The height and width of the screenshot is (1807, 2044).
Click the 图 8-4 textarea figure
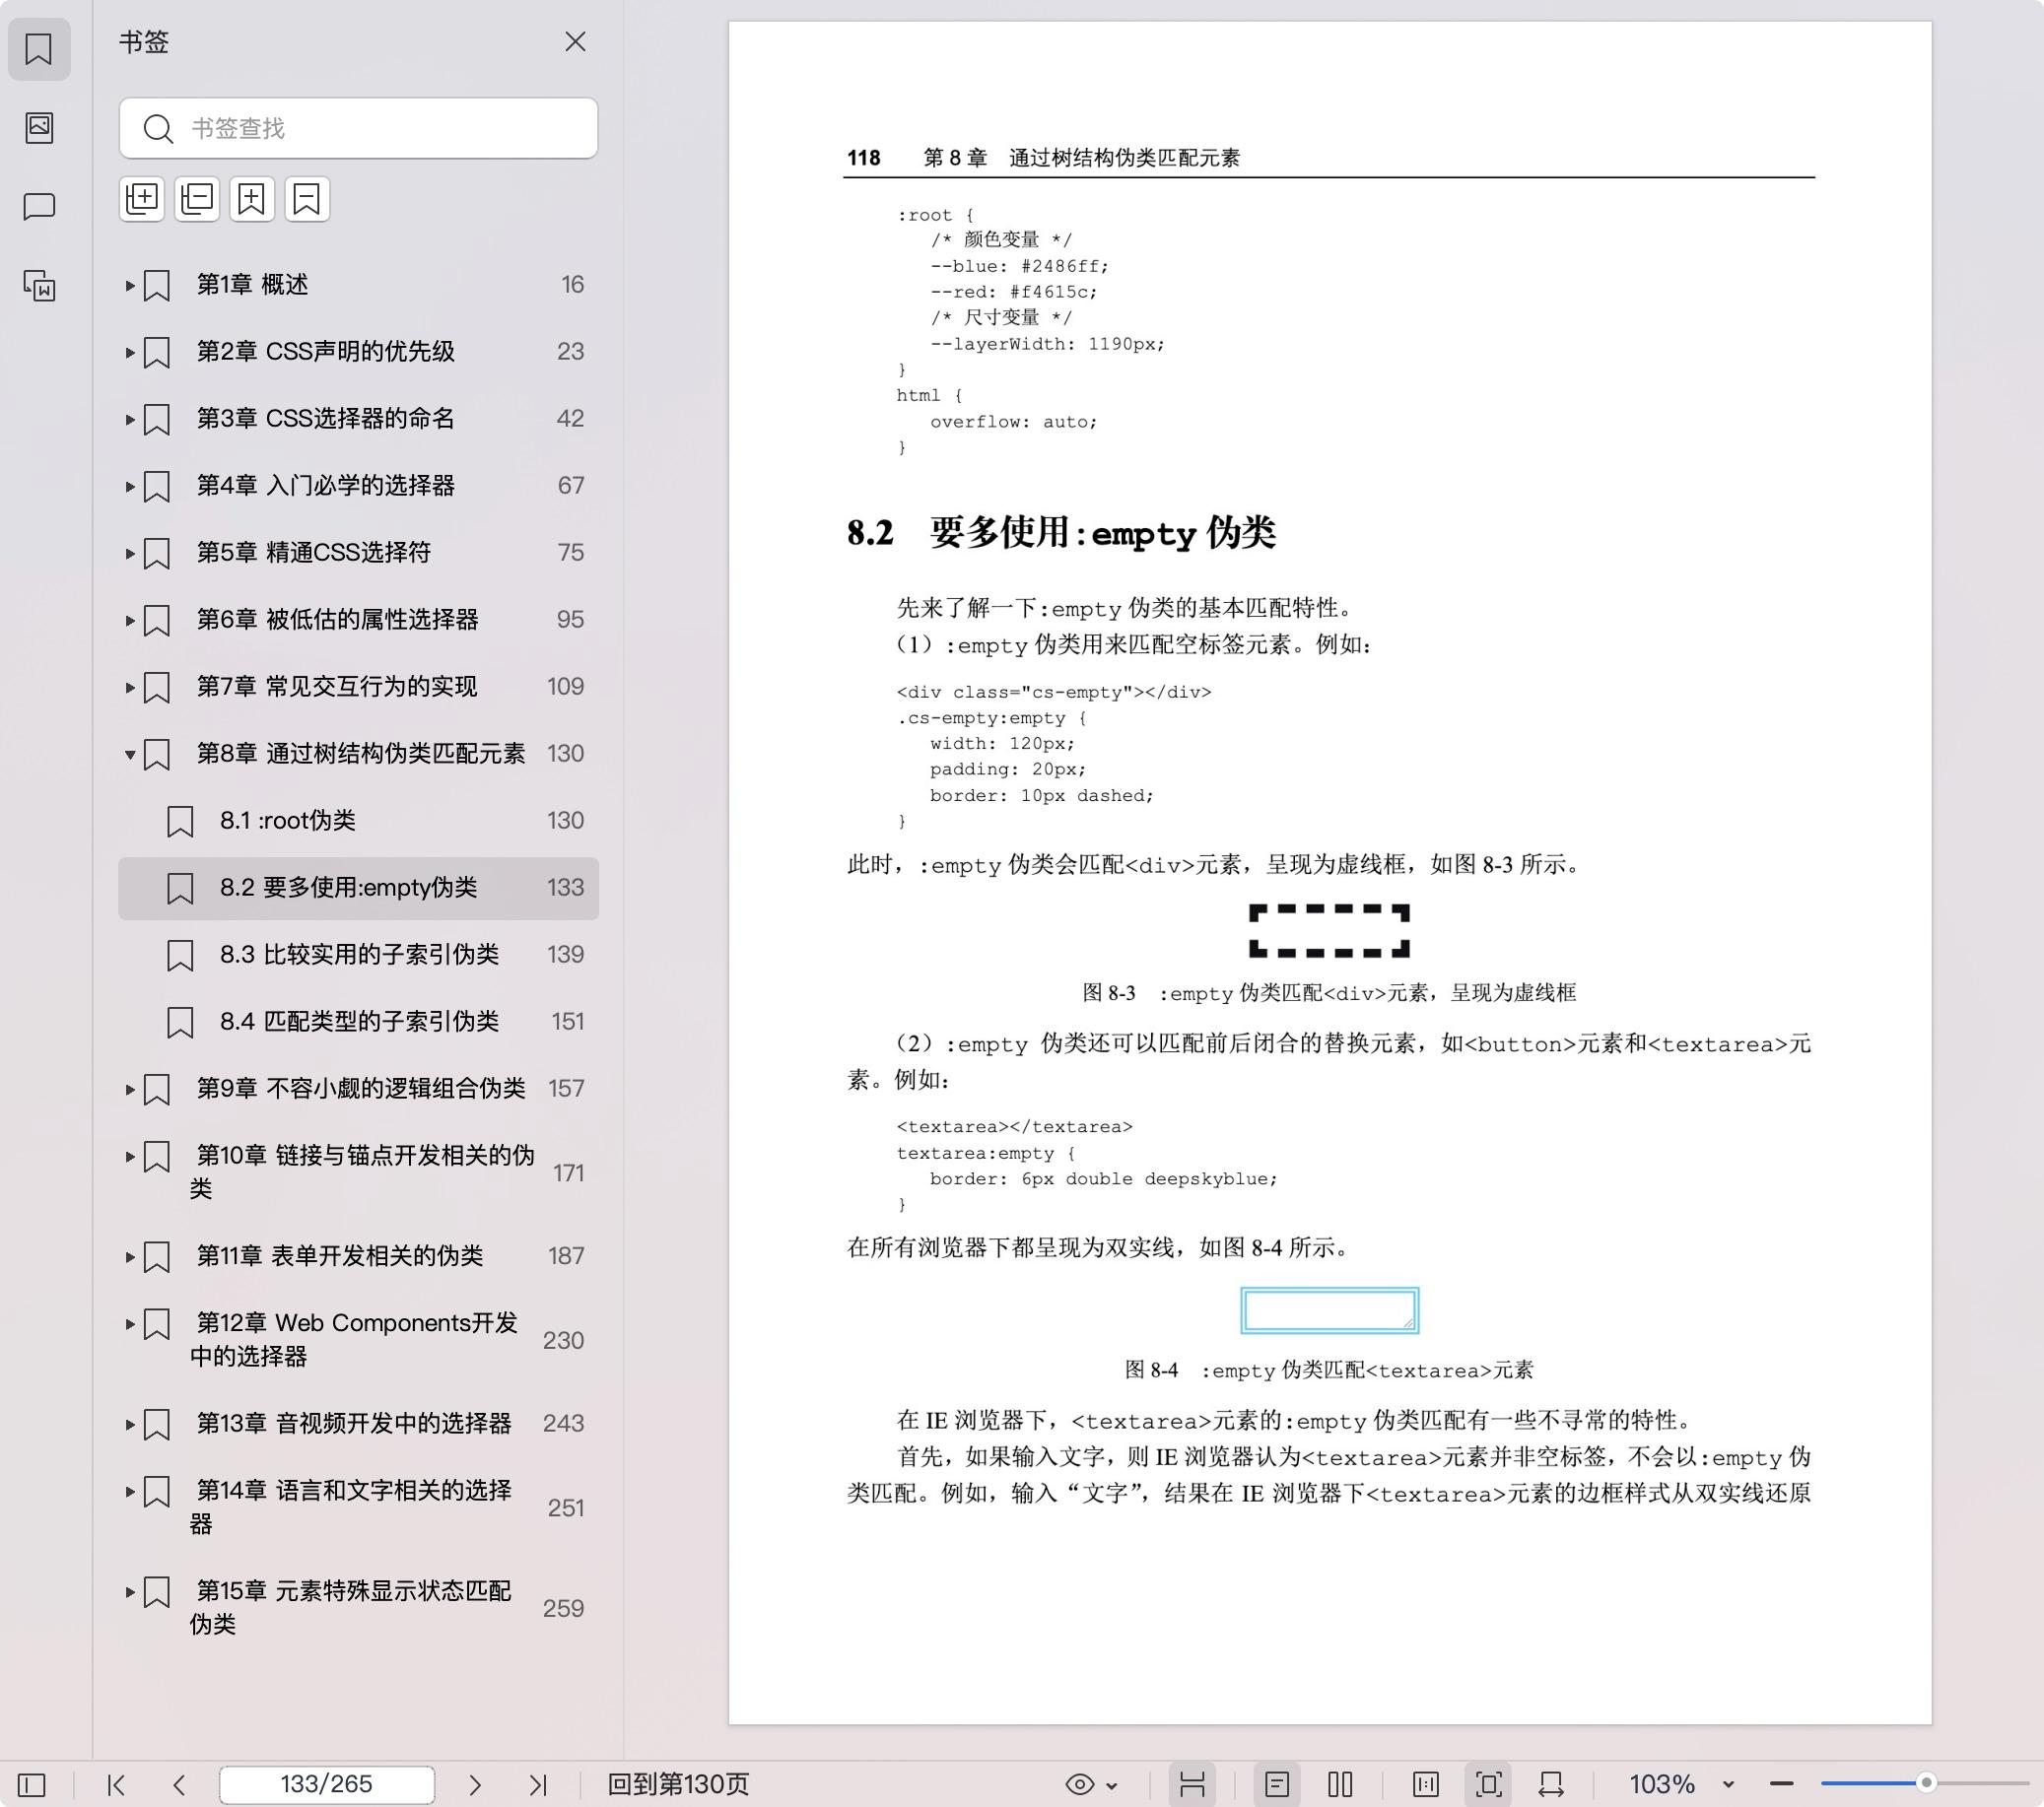pos(1329,1310)
